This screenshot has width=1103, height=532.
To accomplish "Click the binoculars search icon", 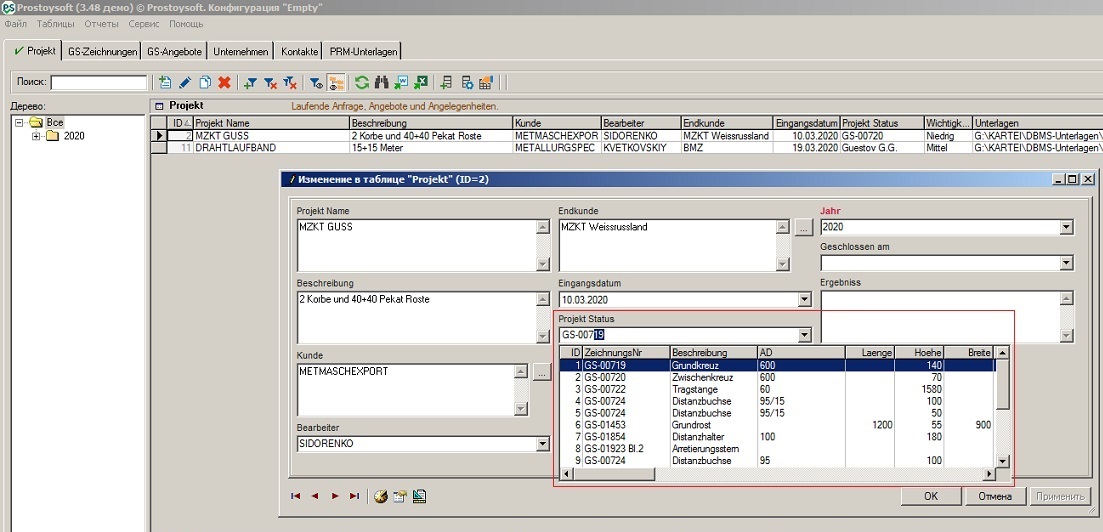I will (381, 83).
